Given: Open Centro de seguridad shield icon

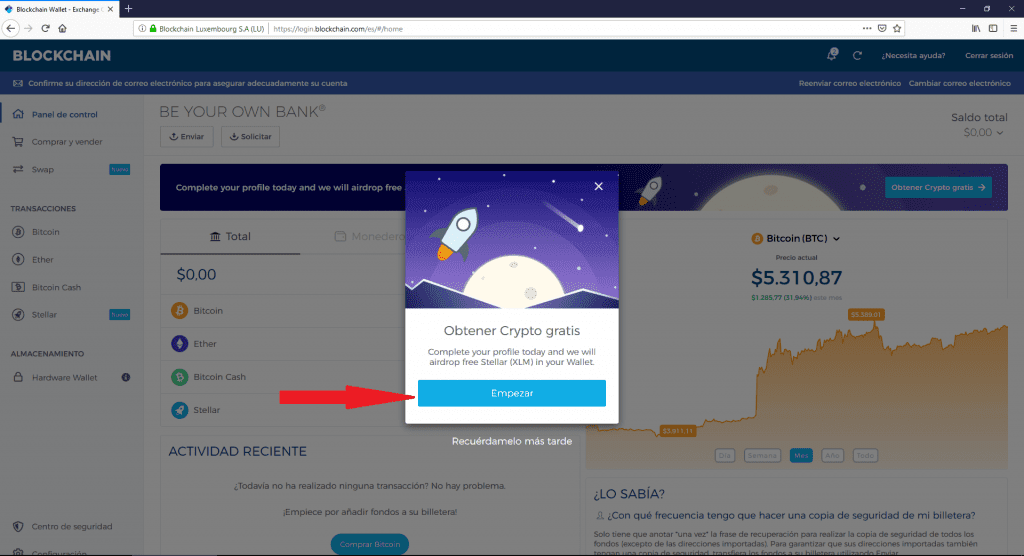Looking at the screenshot, I should [x=18, y=527].
